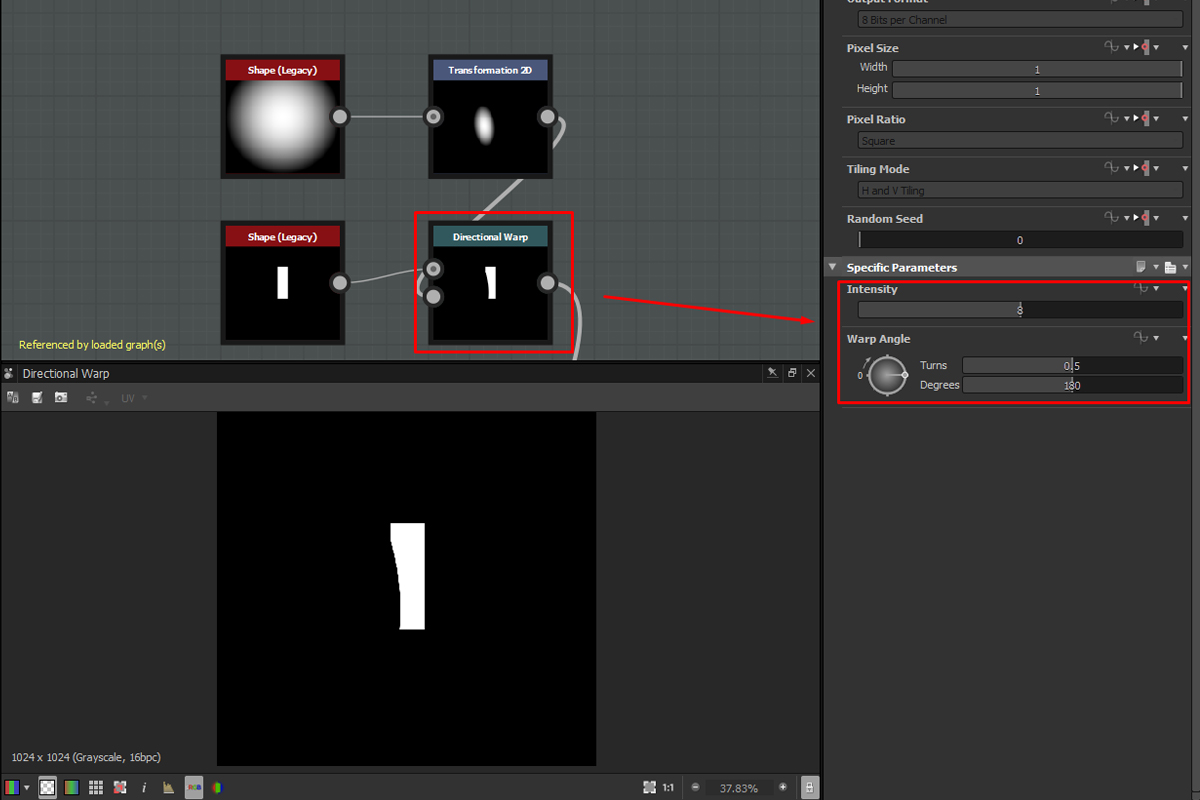Expand the Random Seed options arrow at far right
The width and height of the screenshot is (1200, 800).
pos(1185,217)
